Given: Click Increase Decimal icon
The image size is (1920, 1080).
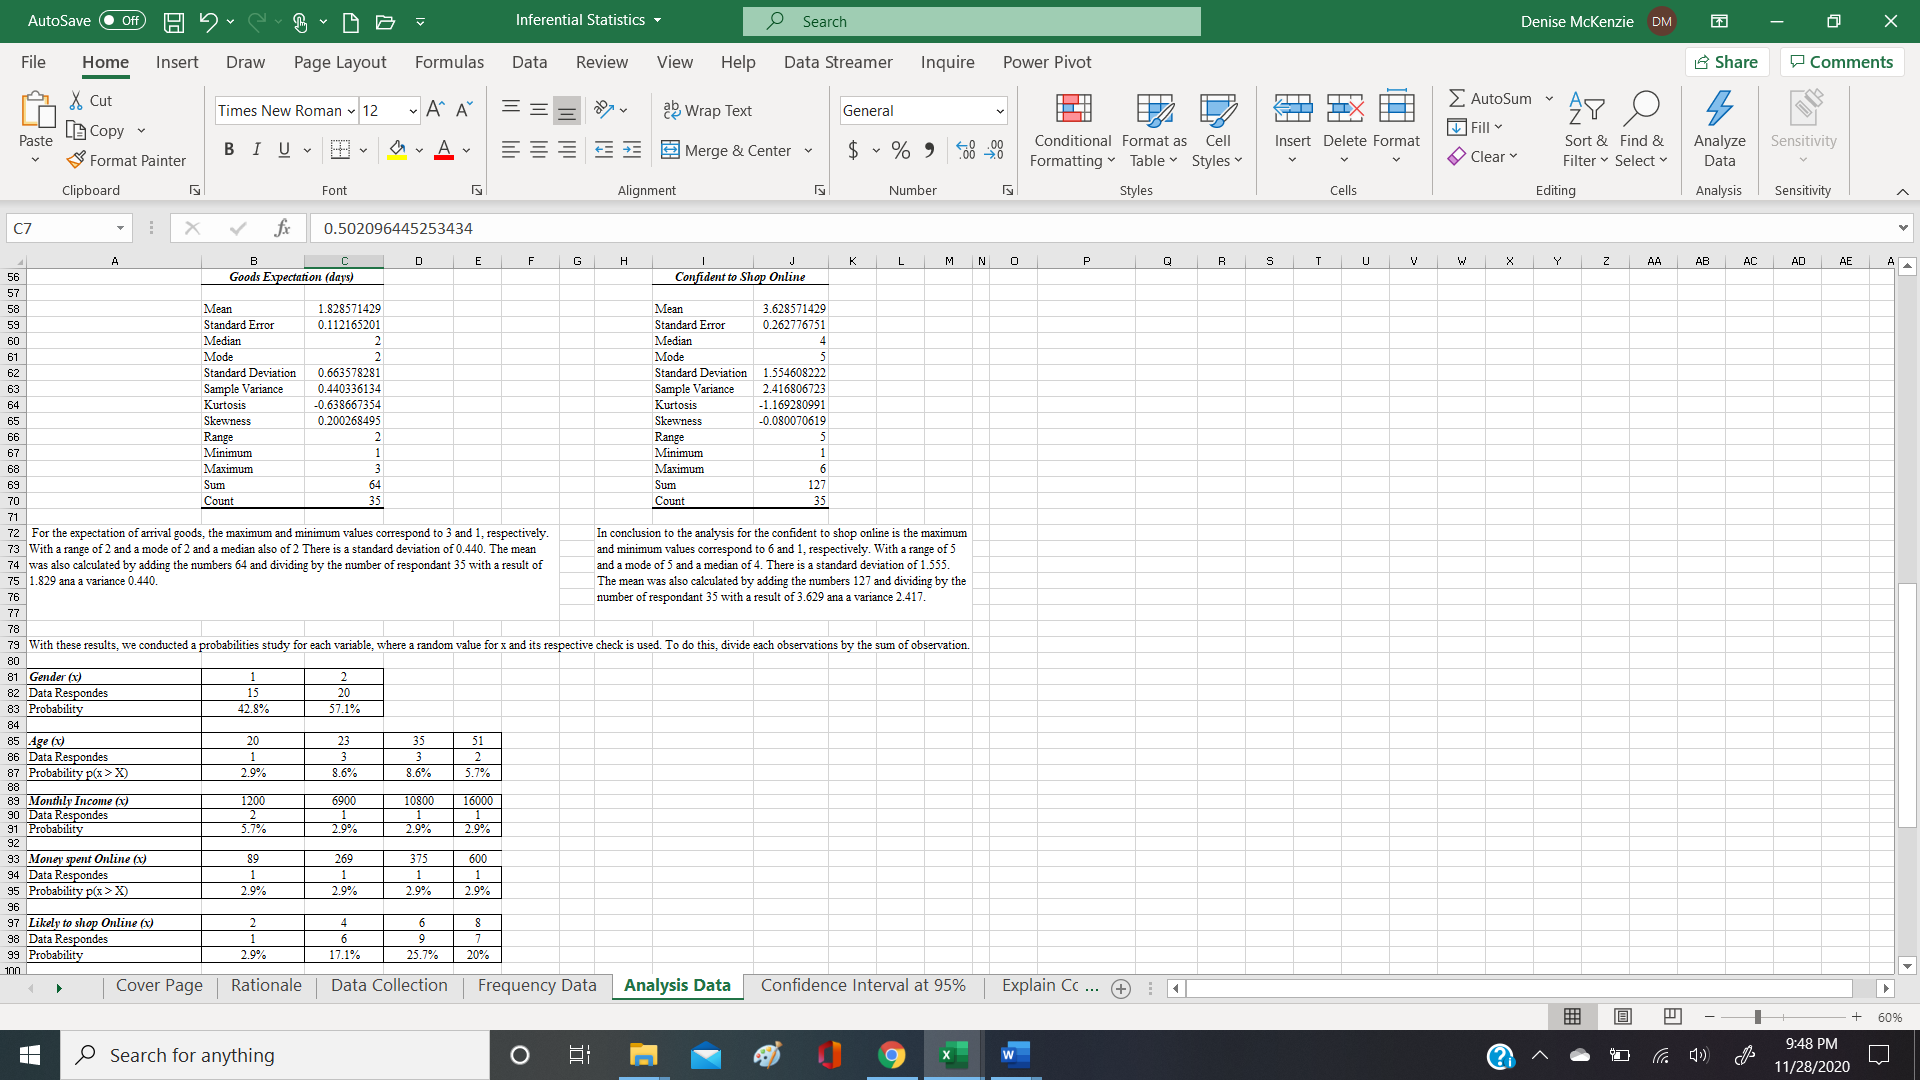Looking at the screenshot, I should (965, 150).
